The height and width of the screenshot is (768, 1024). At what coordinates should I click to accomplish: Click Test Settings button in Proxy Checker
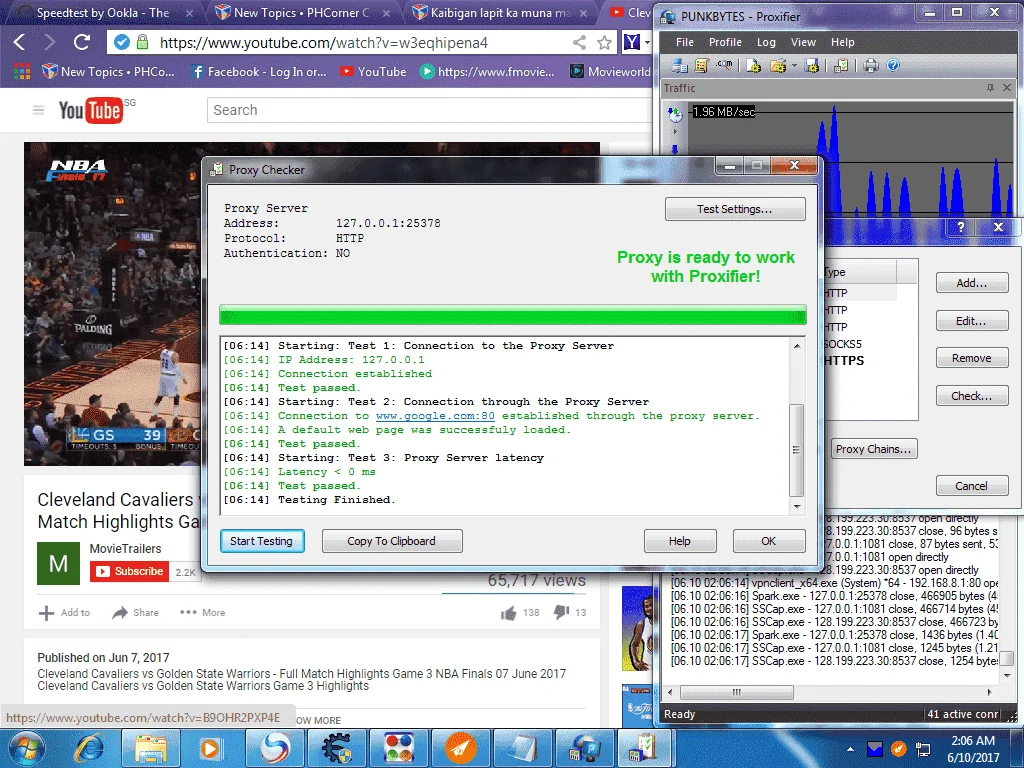[735, 209]
